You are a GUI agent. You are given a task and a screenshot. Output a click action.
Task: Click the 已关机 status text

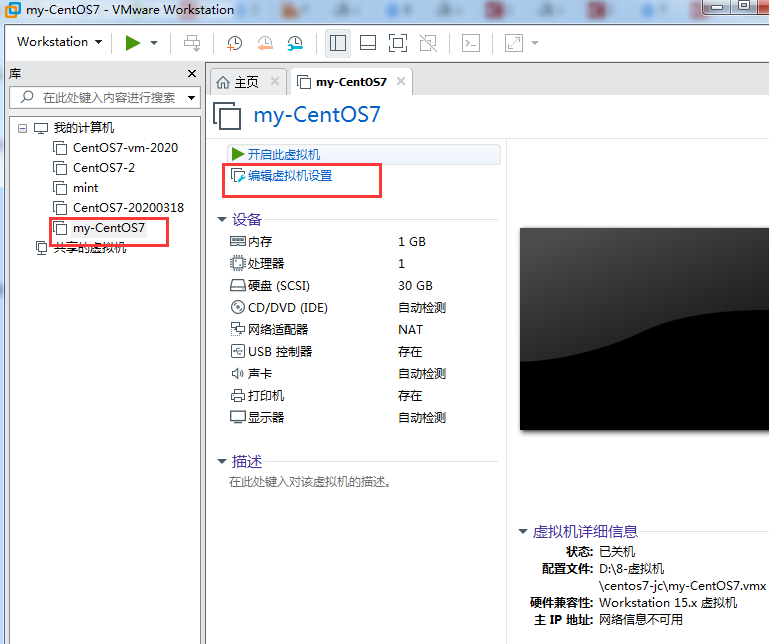617,552
